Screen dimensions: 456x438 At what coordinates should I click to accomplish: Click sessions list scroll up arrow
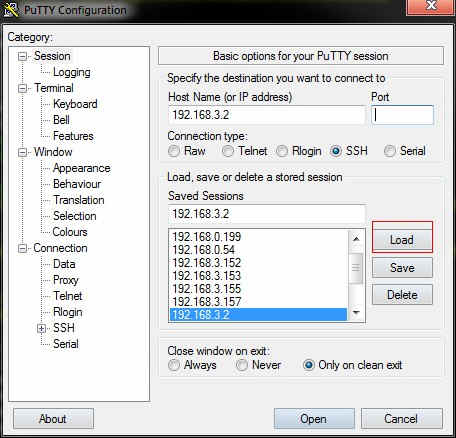[356, 239]
